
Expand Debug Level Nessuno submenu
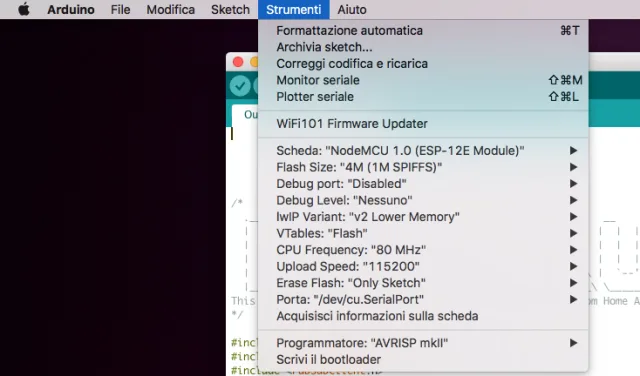(x=423, y=200)
